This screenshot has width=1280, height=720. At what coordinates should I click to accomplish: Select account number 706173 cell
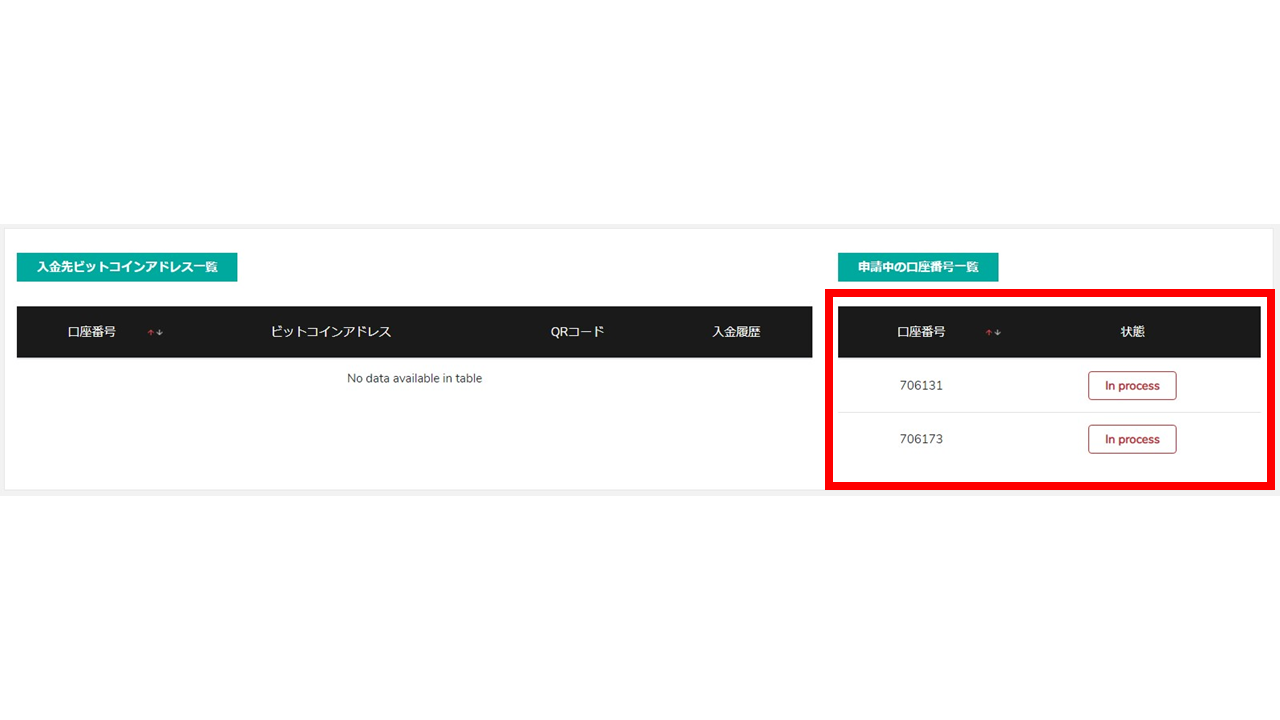921,439
